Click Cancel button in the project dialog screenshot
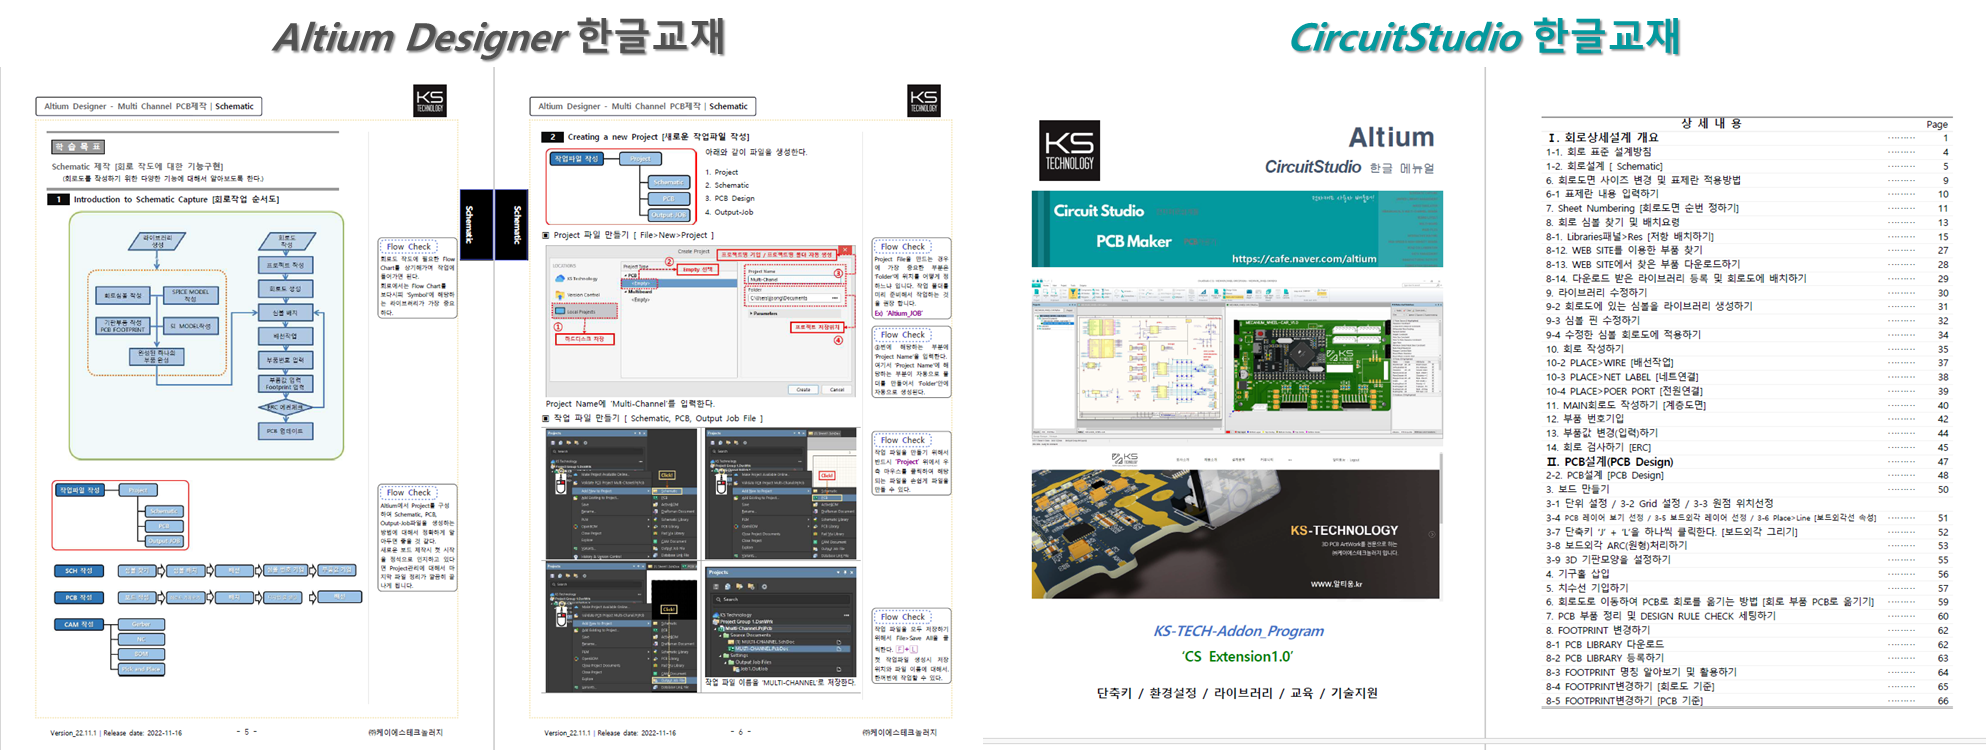Image resolution: width=1986 pixels, height=750 pixels. (x=837, y=390)
